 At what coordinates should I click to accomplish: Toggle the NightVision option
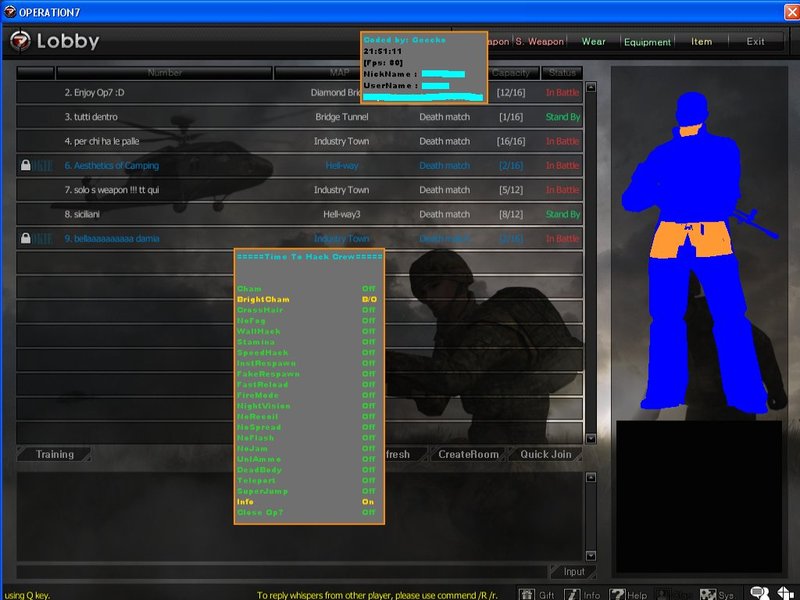click(307, 406)
